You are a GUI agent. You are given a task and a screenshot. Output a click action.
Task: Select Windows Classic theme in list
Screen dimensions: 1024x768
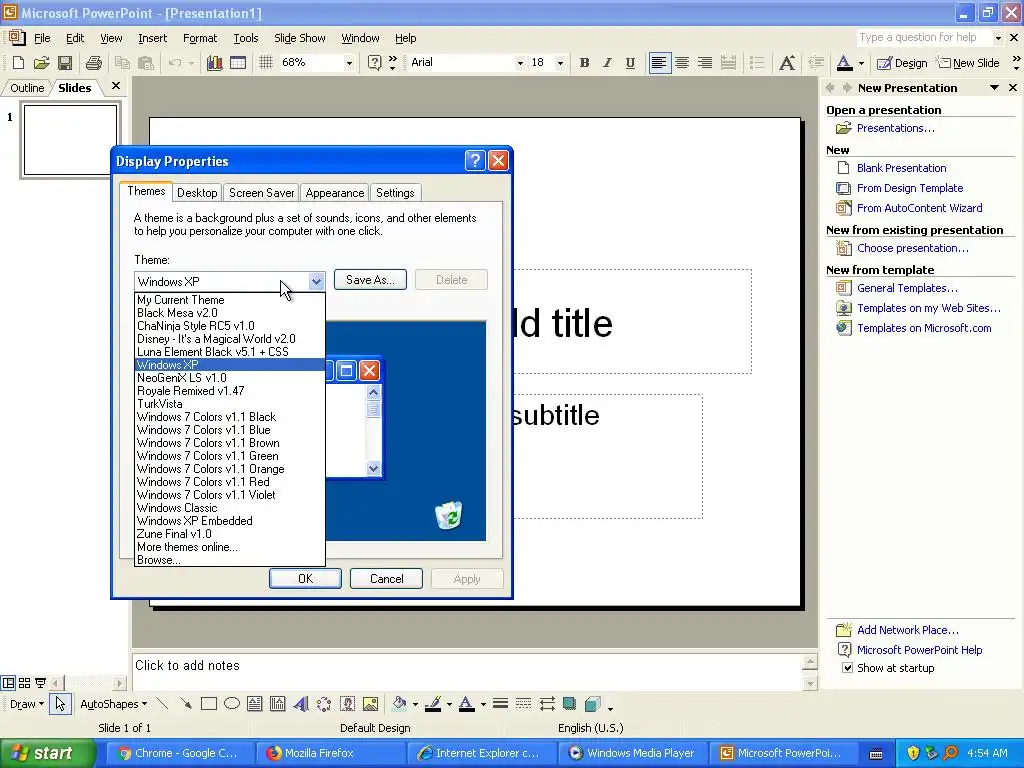230,507
